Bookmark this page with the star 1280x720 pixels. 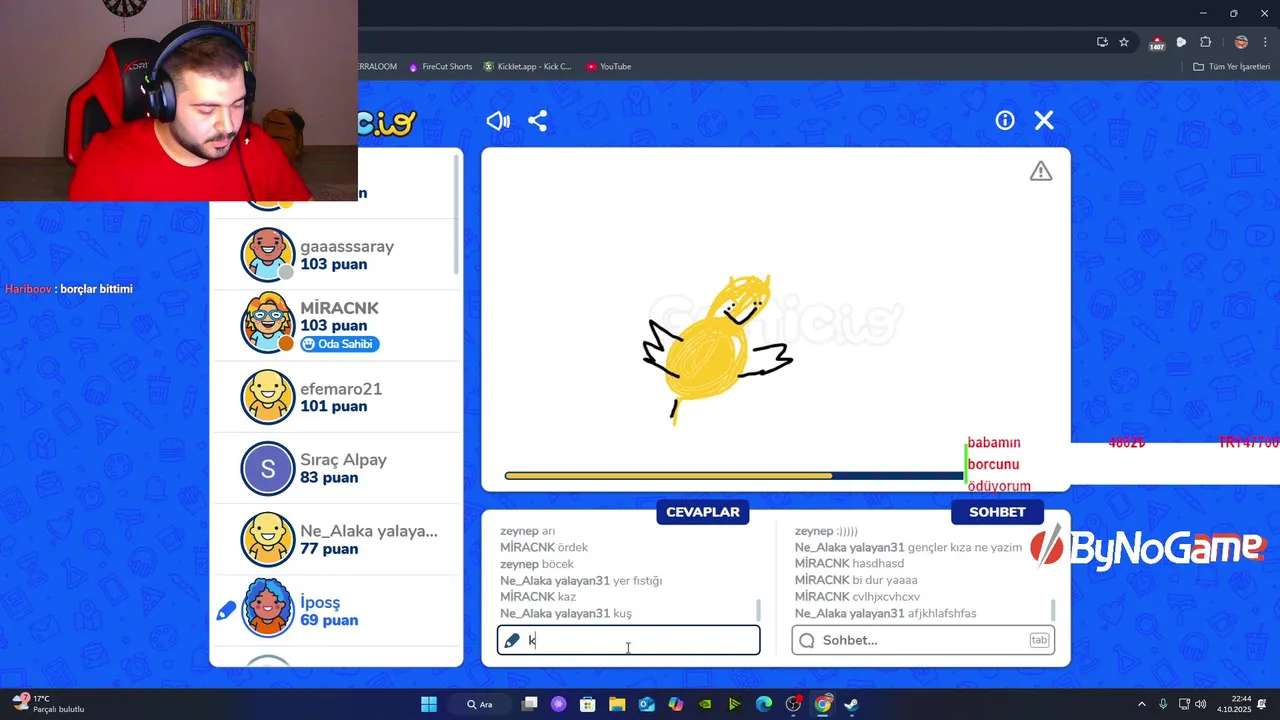click(1124, 42)
